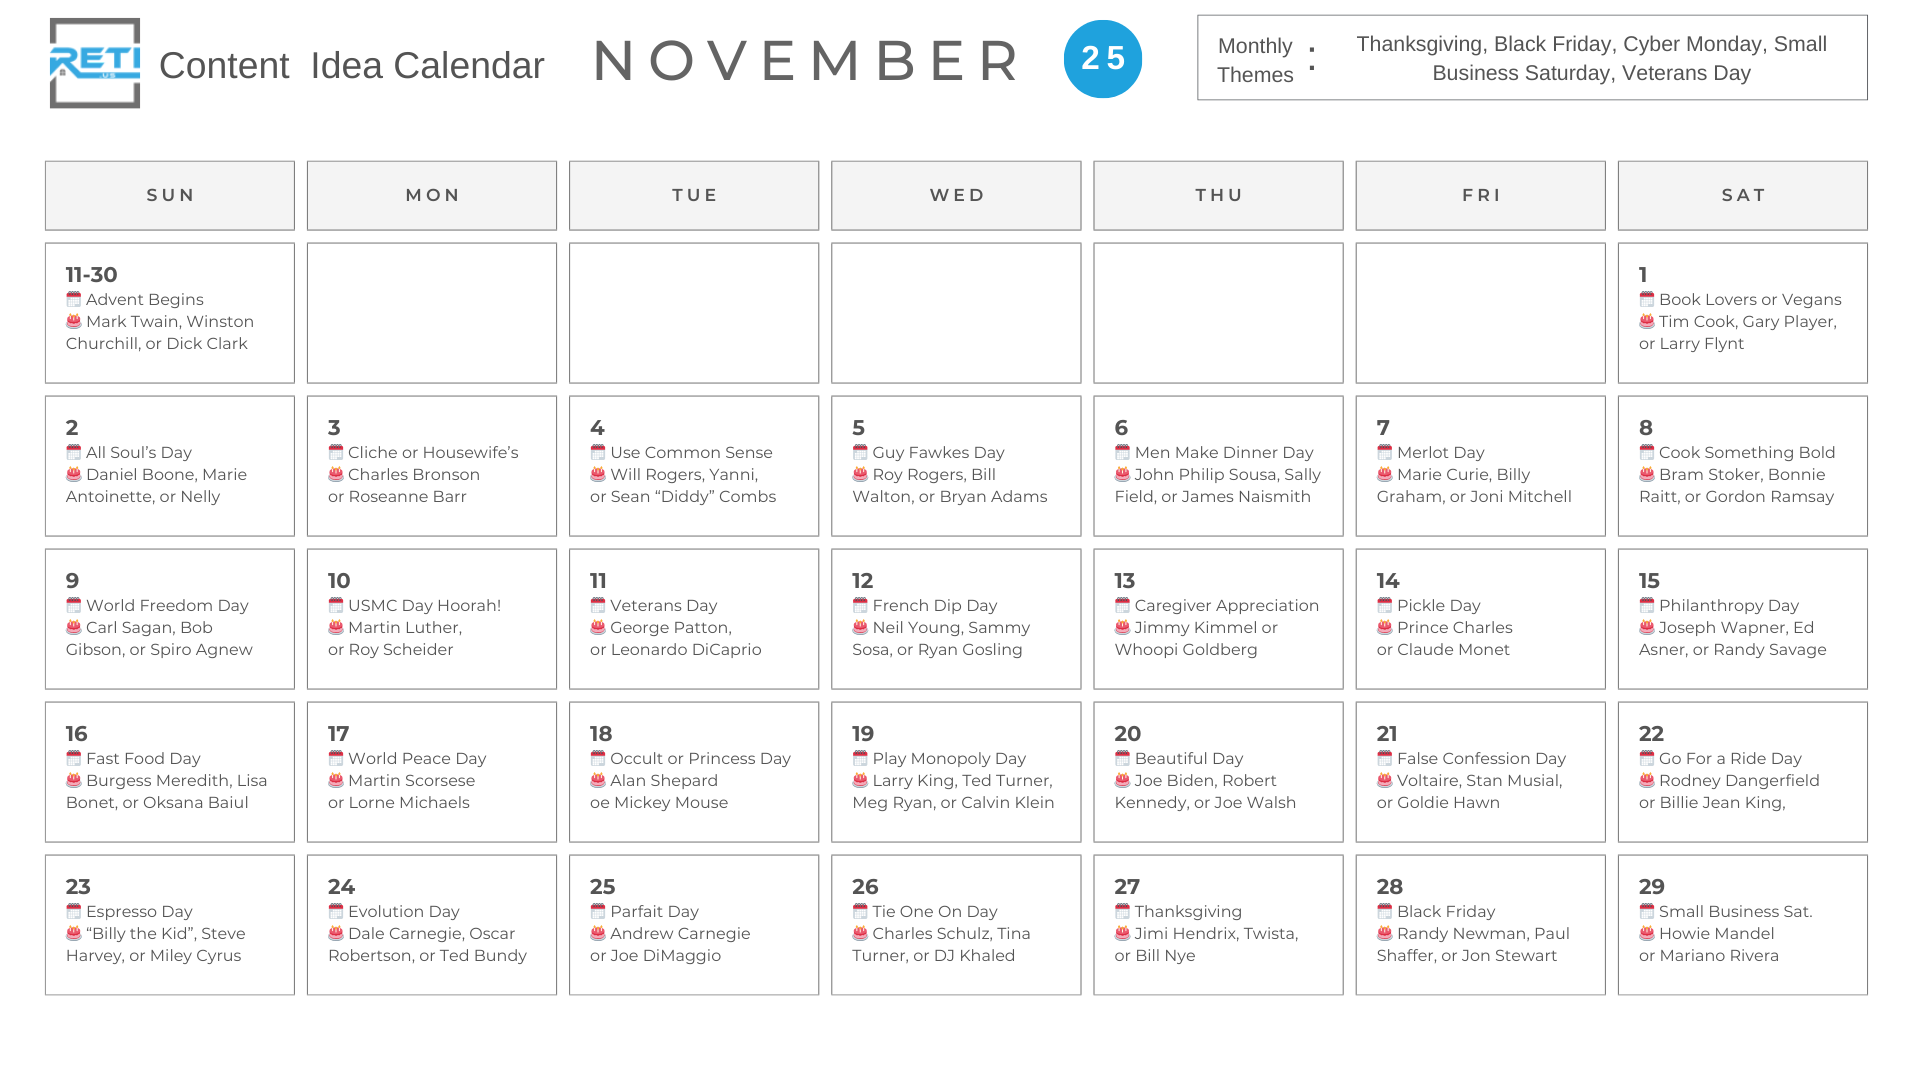Click the Small Business Sat. entry

(1735, 911)
